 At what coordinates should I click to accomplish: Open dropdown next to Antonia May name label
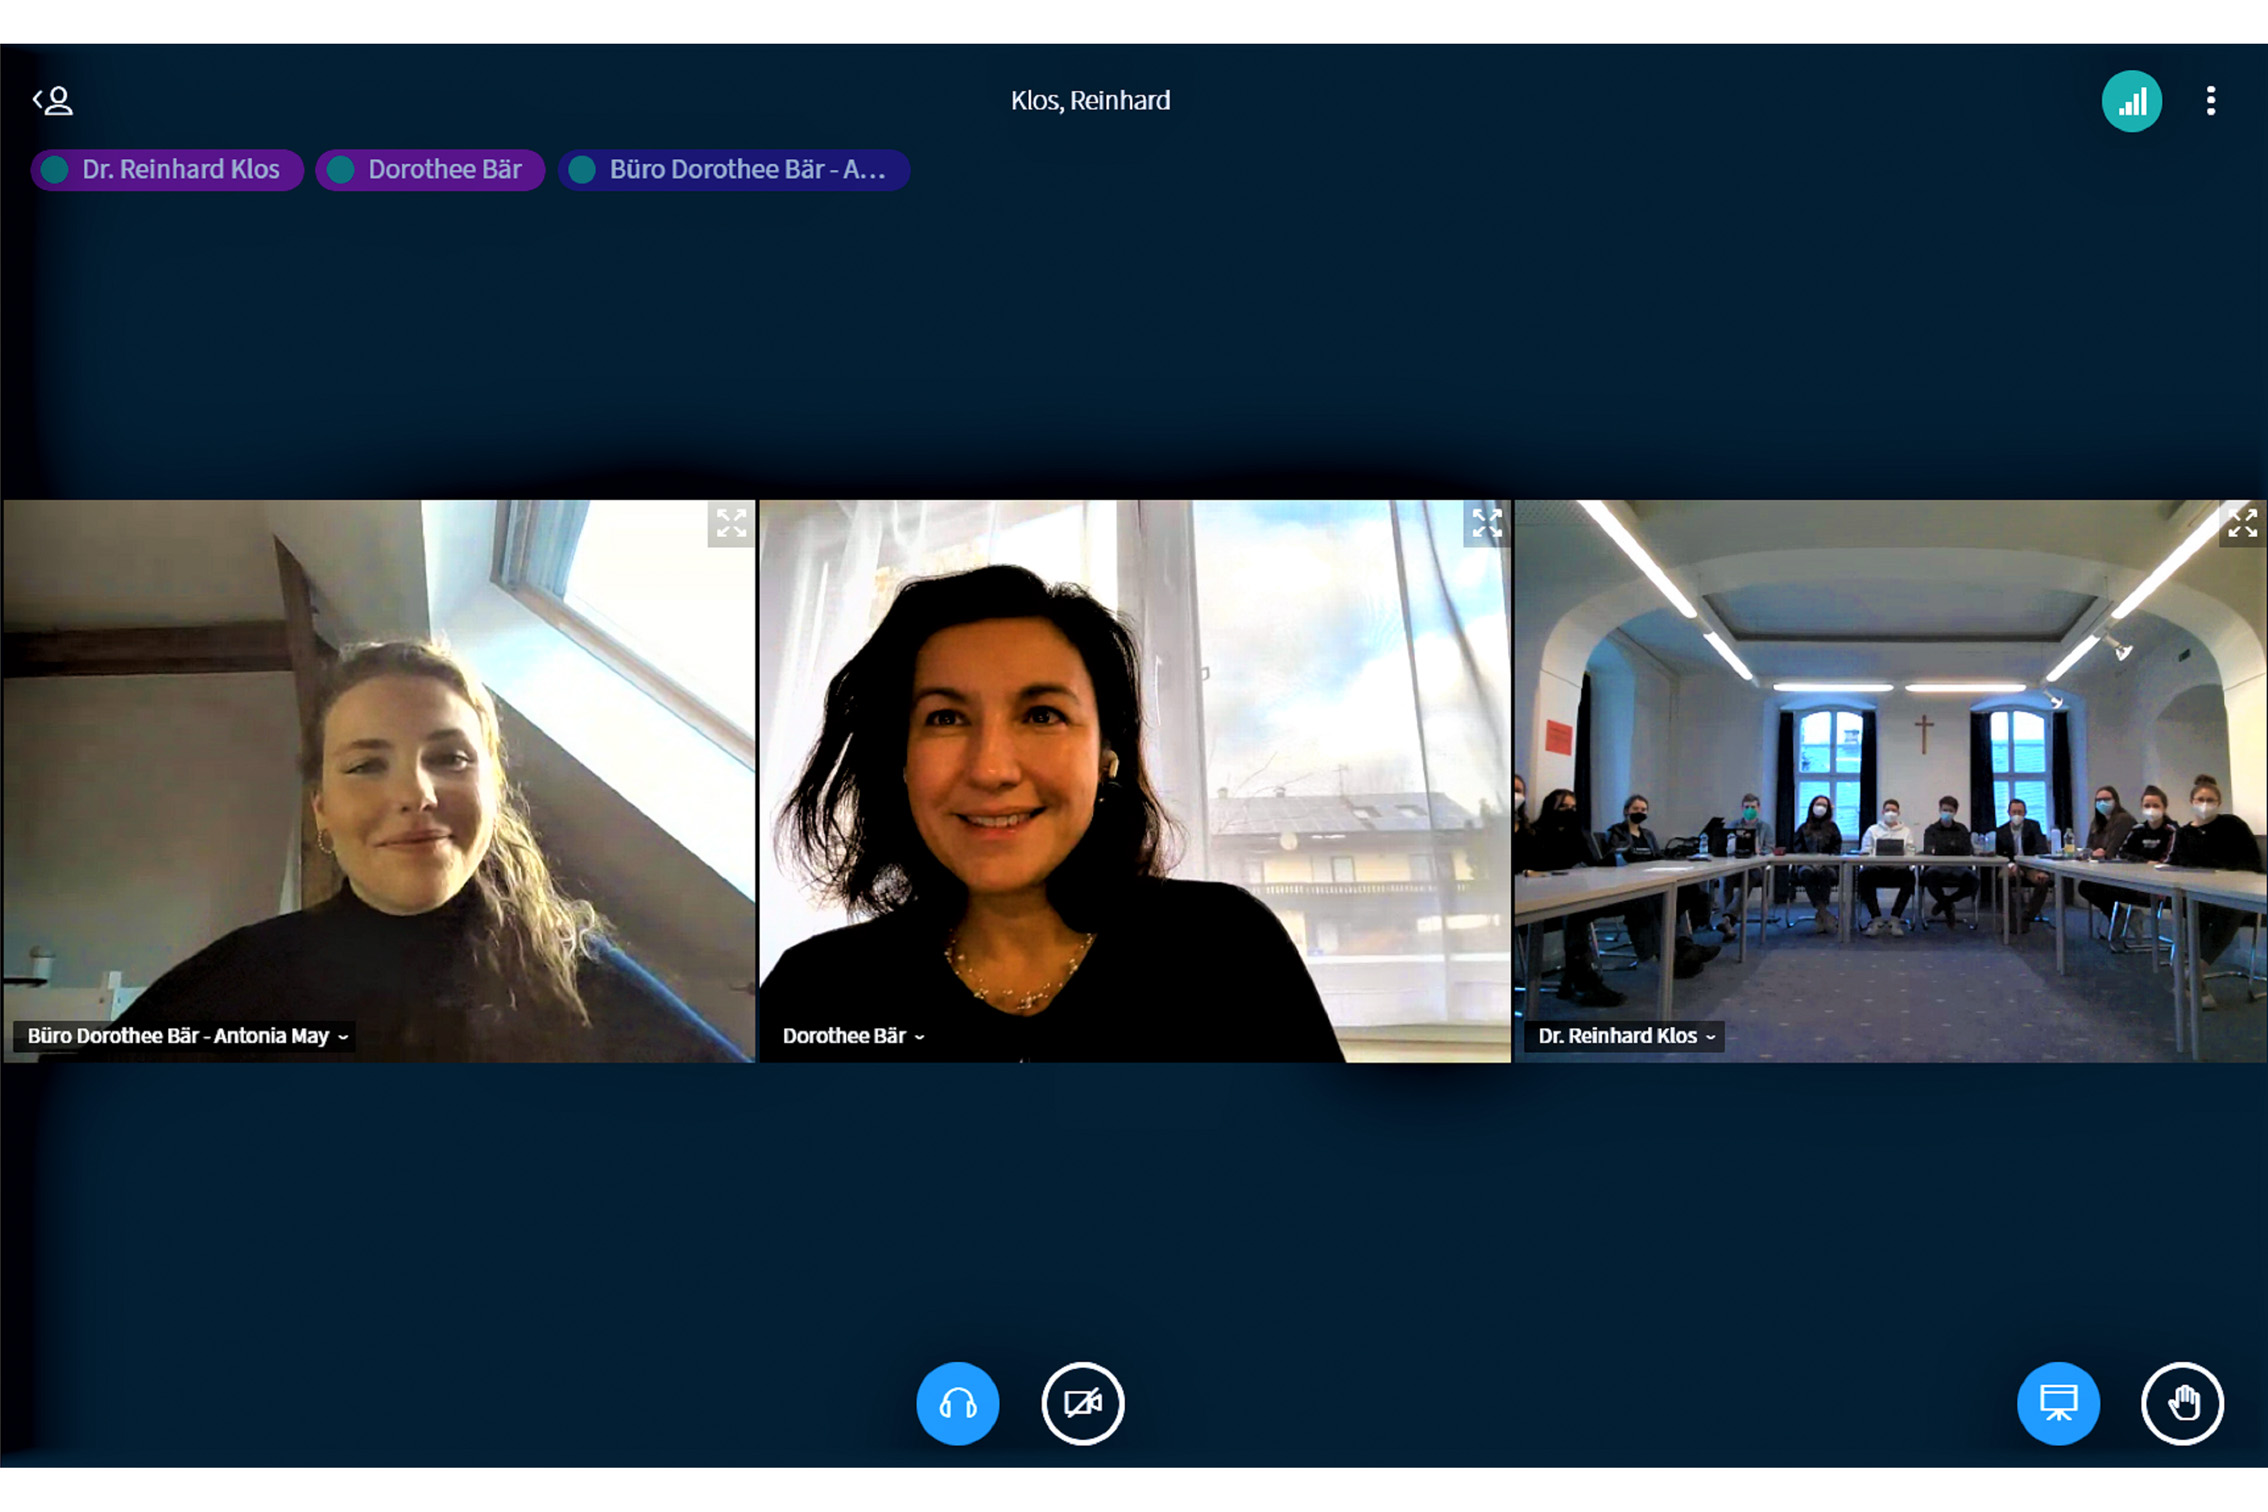click(x=343, y=1037)
